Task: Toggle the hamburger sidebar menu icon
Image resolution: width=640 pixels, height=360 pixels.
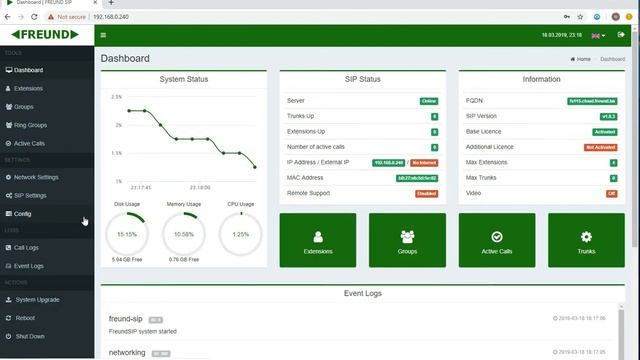Action: (x=103, y=35)
